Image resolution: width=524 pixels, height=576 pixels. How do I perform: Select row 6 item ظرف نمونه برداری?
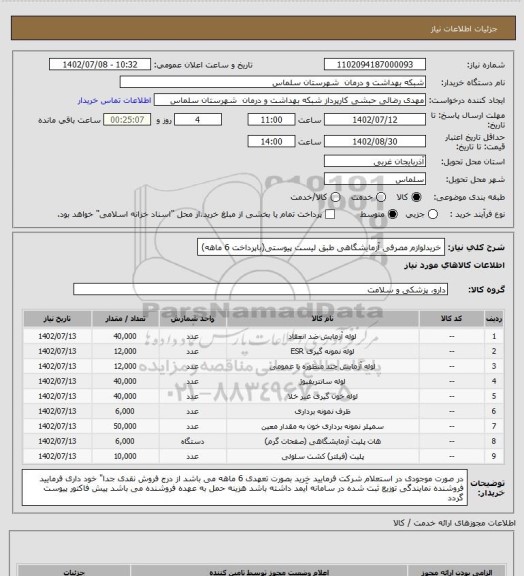pos(322,411)
